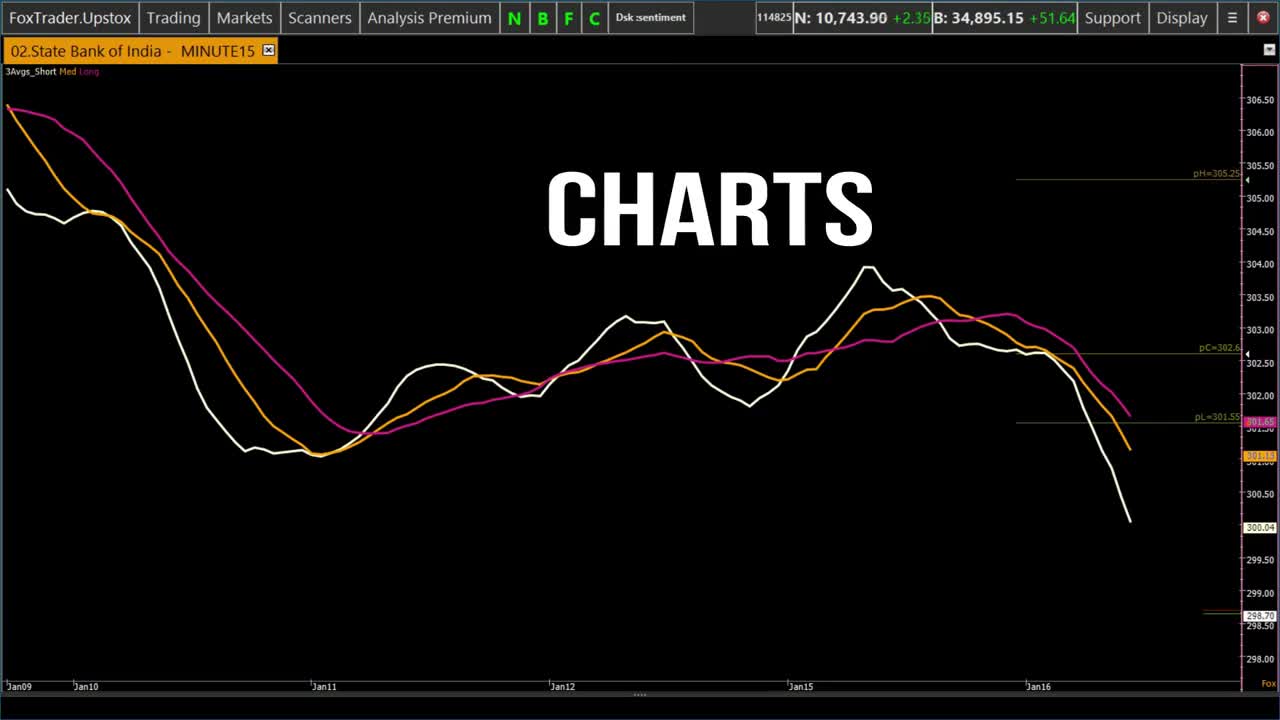Screen dimensions: 1280x720
Task: Click the Med moving average legend label
Action: click(67, 72)
